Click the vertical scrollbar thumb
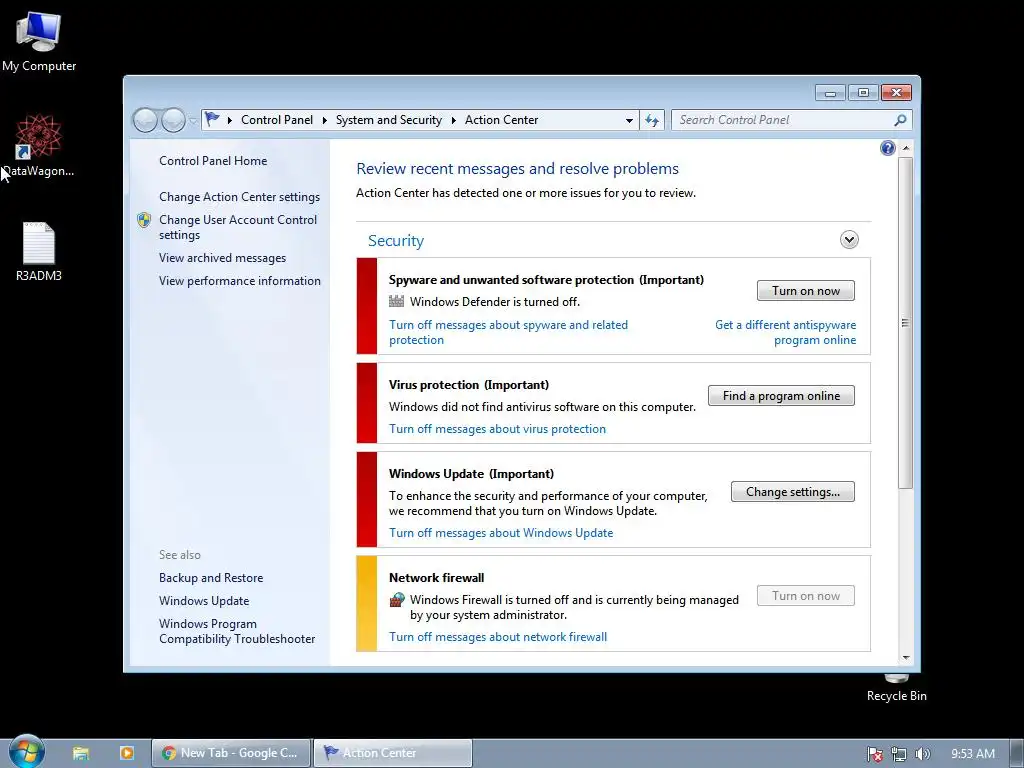This screenshot has height=768, width=1024. [x=906, y=323]
